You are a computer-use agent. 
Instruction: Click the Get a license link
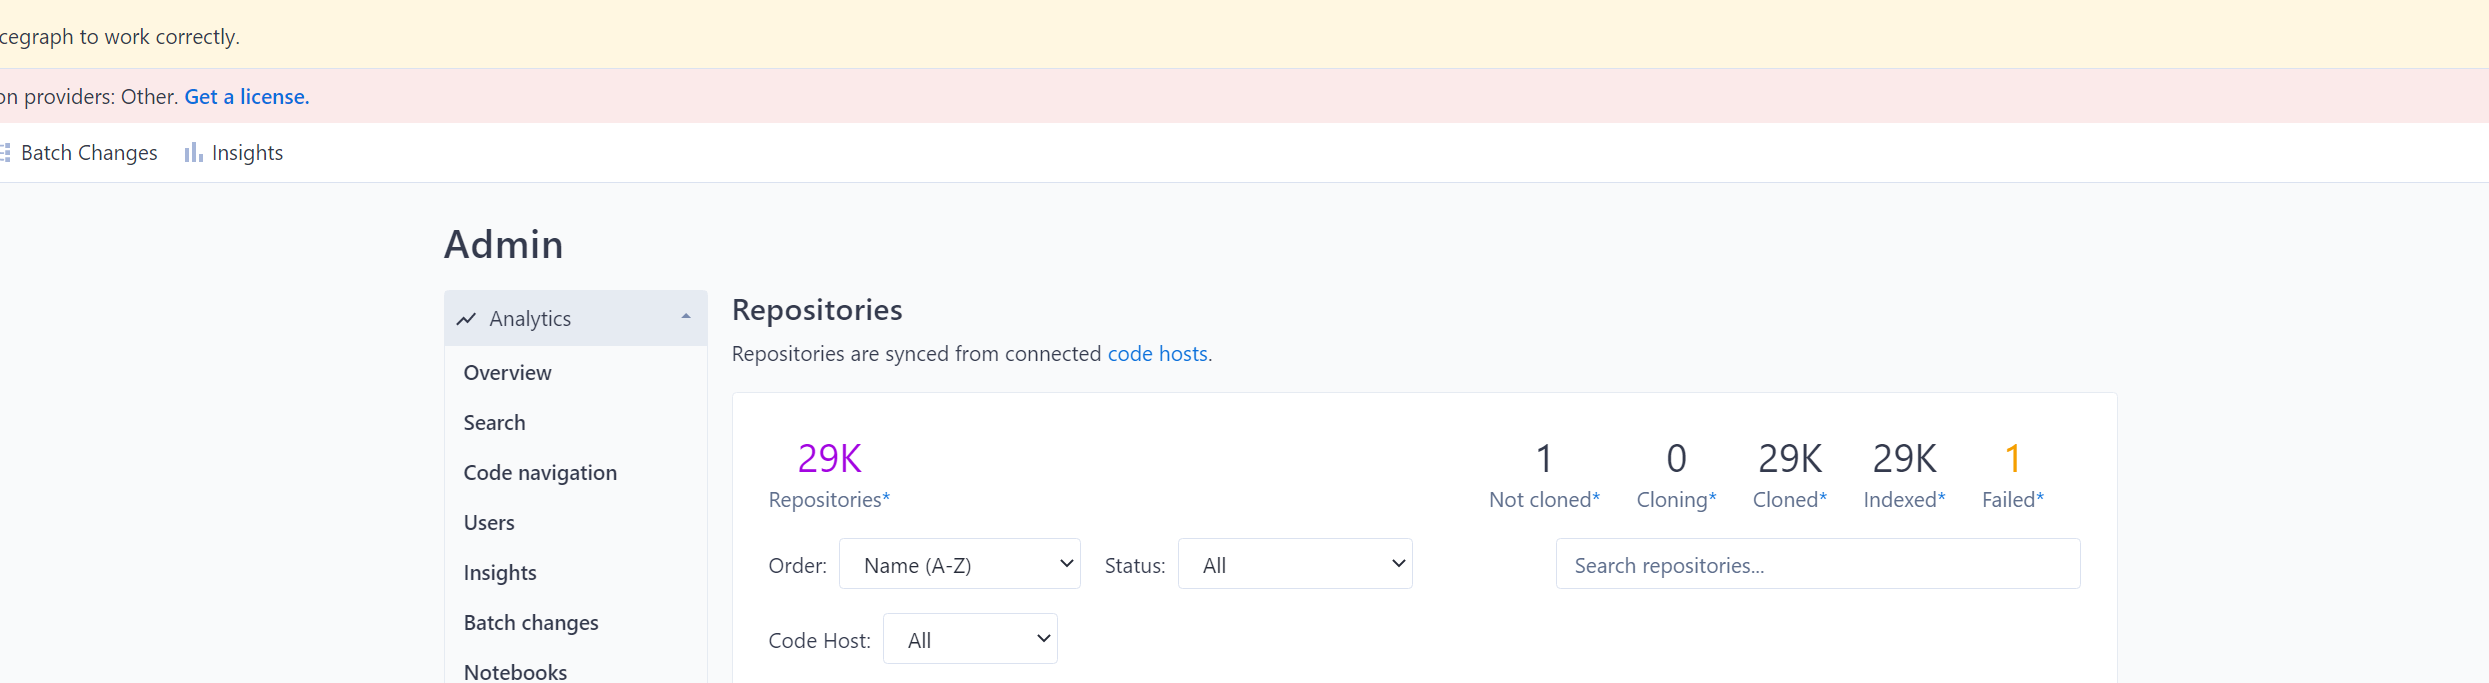(246, 96)
